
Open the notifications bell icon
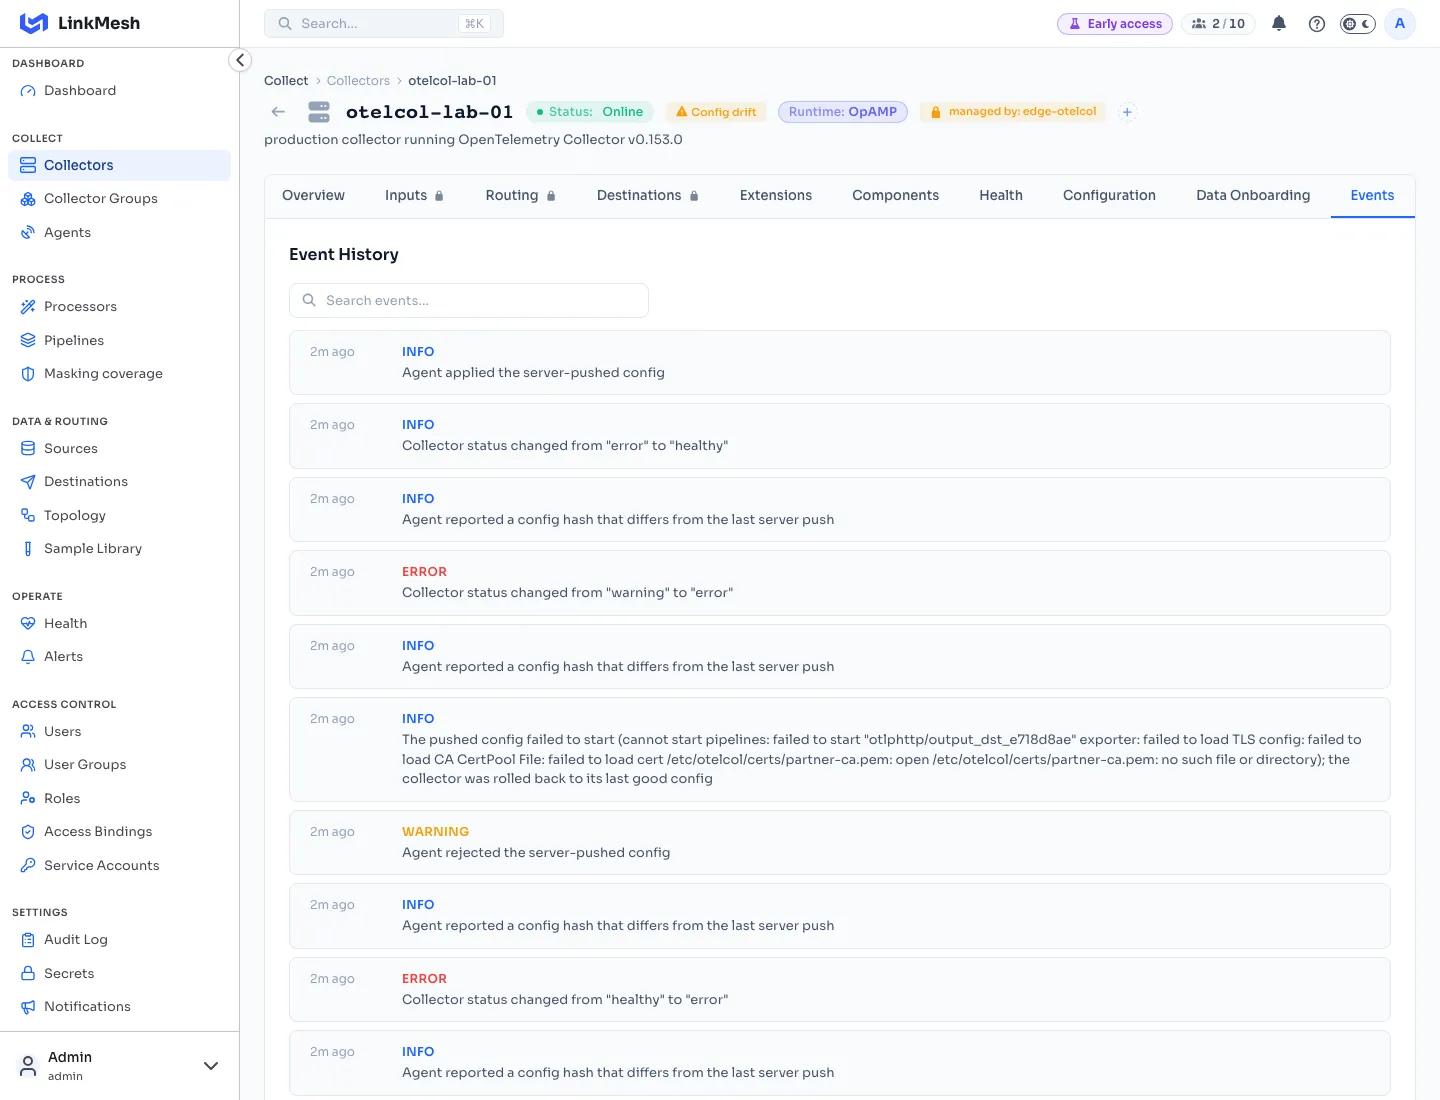tap(1278, 23)
